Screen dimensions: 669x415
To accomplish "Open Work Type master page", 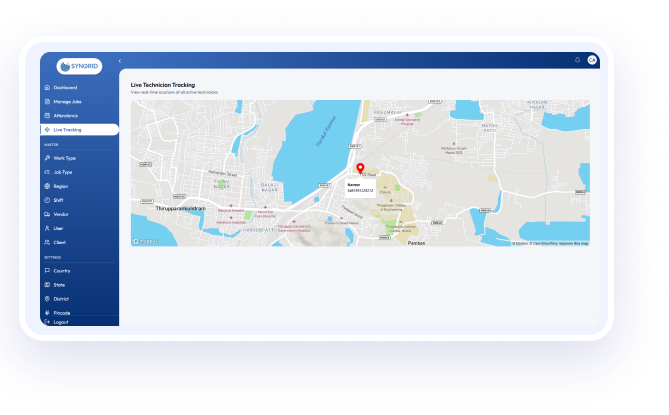I will [x=64, y=158].
